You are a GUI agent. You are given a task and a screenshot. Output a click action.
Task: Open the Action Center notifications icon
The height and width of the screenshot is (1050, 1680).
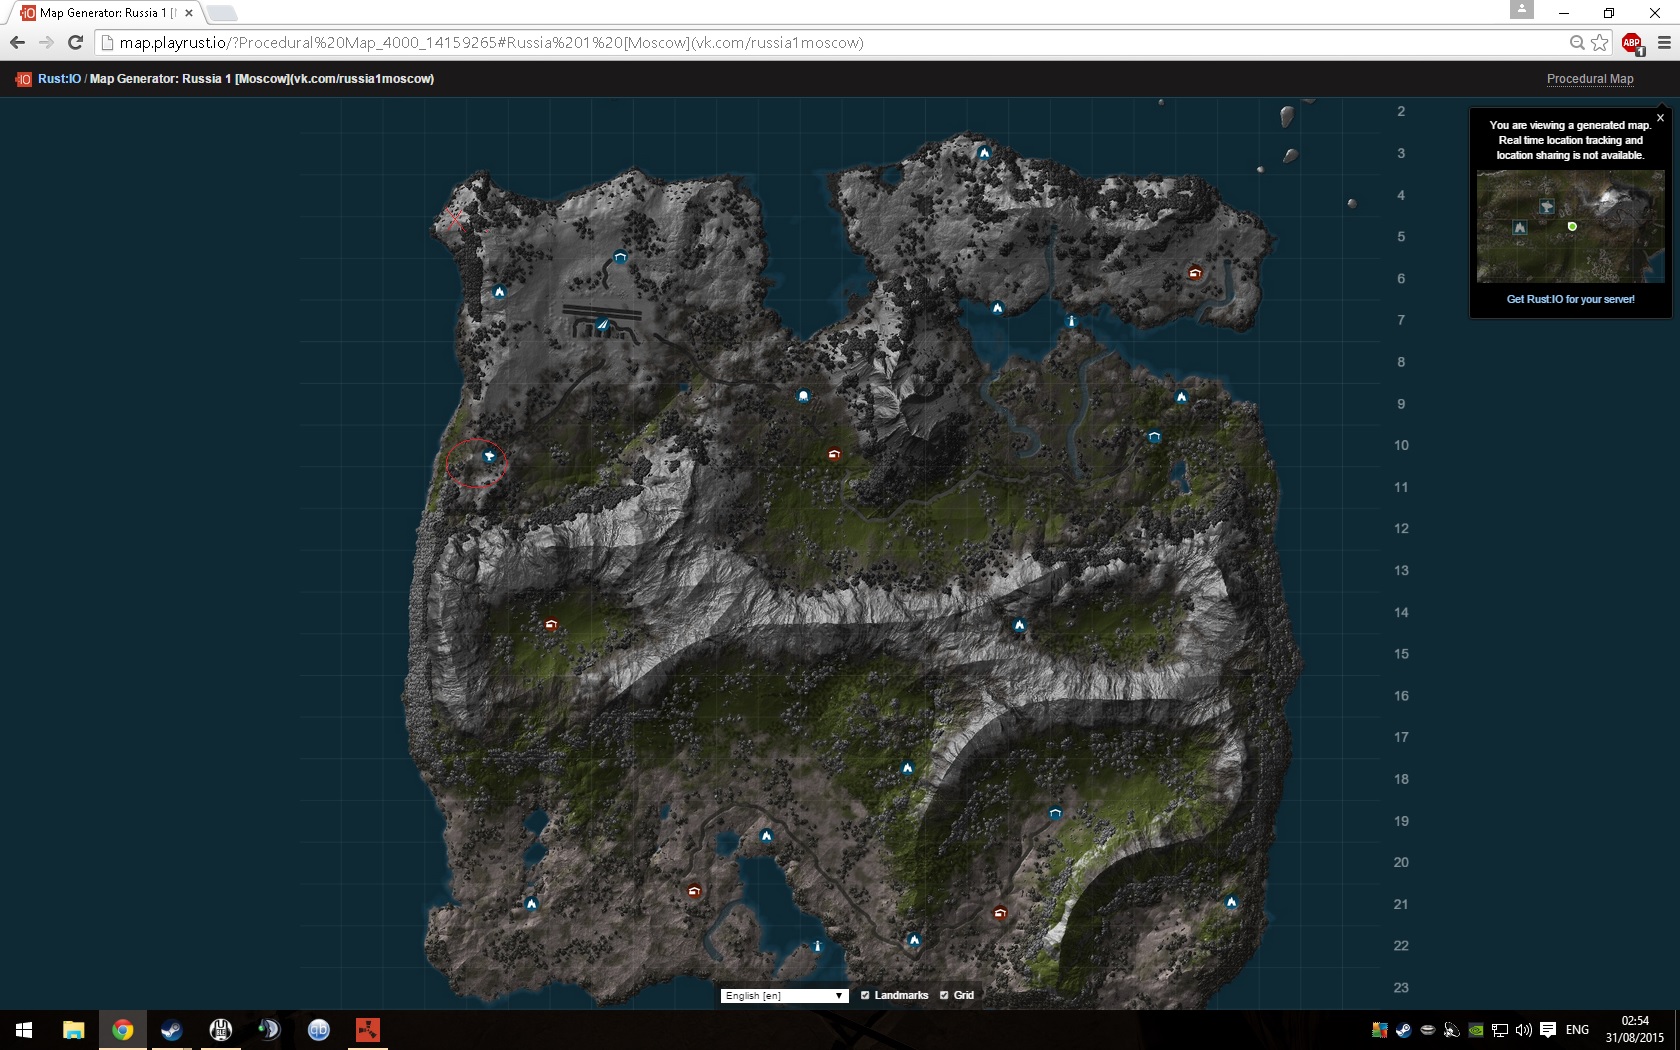(x=1548, y=1030)
